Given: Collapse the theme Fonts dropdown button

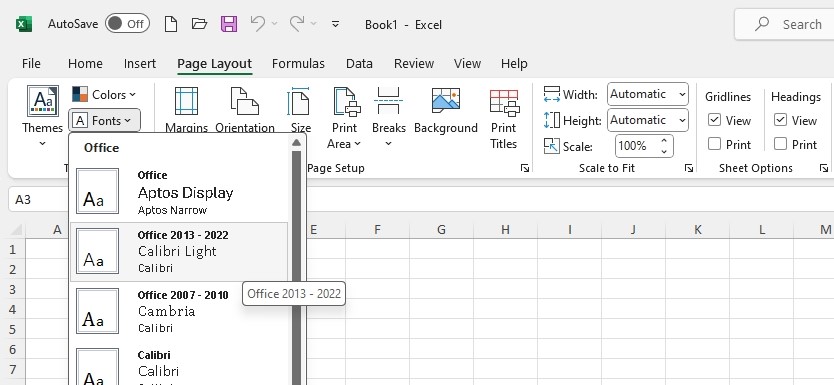Looking at the screenshot, I should pyautogui.click(x=104, y=121).
